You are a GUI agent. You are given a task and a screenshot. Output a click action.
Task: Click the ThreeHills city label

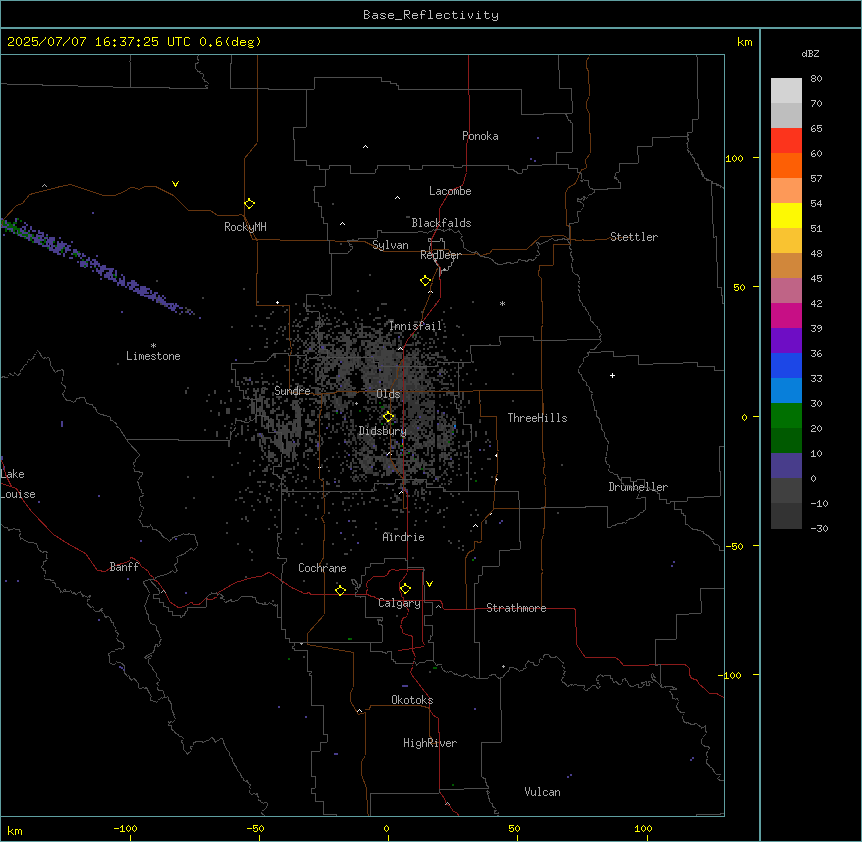tap(537, 418)
